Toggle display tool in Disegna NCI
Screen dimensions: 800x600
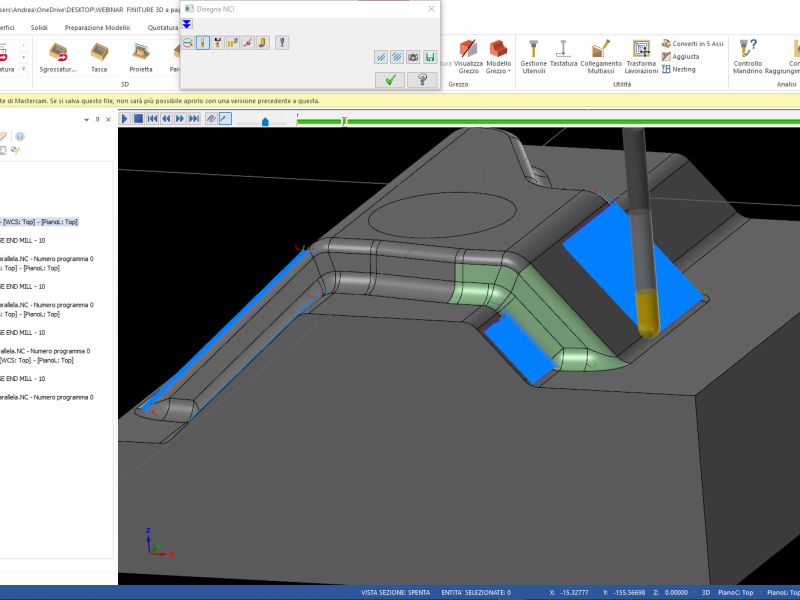[203, 43]
